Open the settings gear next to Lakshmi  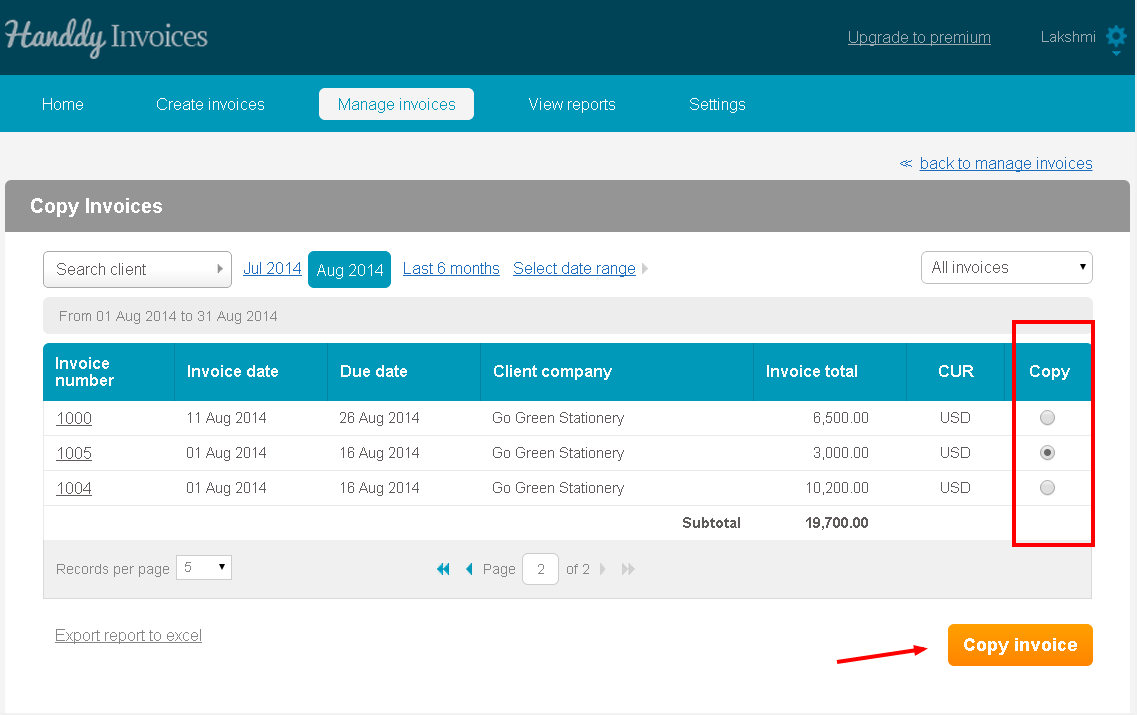click(1116, 38)
